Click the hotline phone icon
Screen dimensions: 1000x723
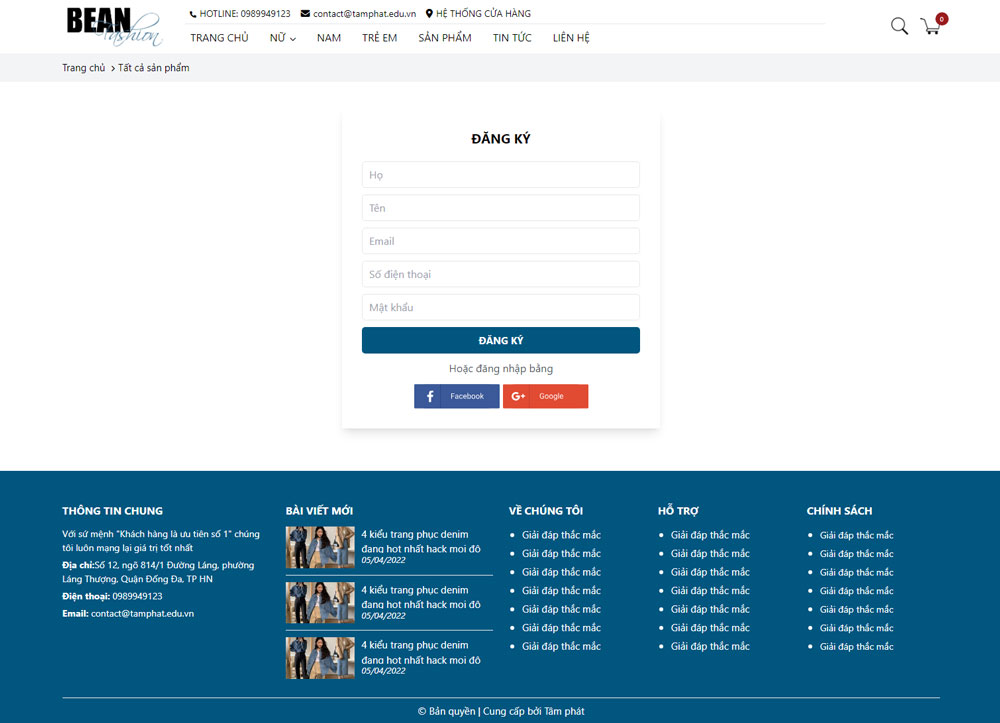coord(193,14)
